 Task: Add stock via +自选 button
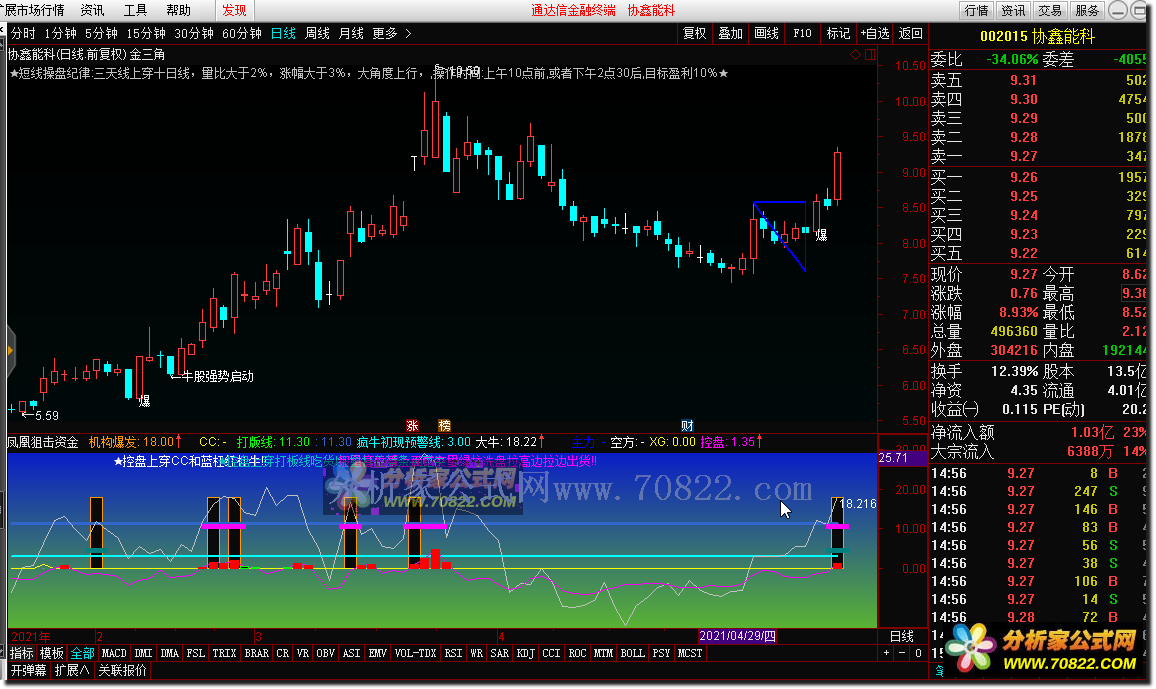pos(874,33)
